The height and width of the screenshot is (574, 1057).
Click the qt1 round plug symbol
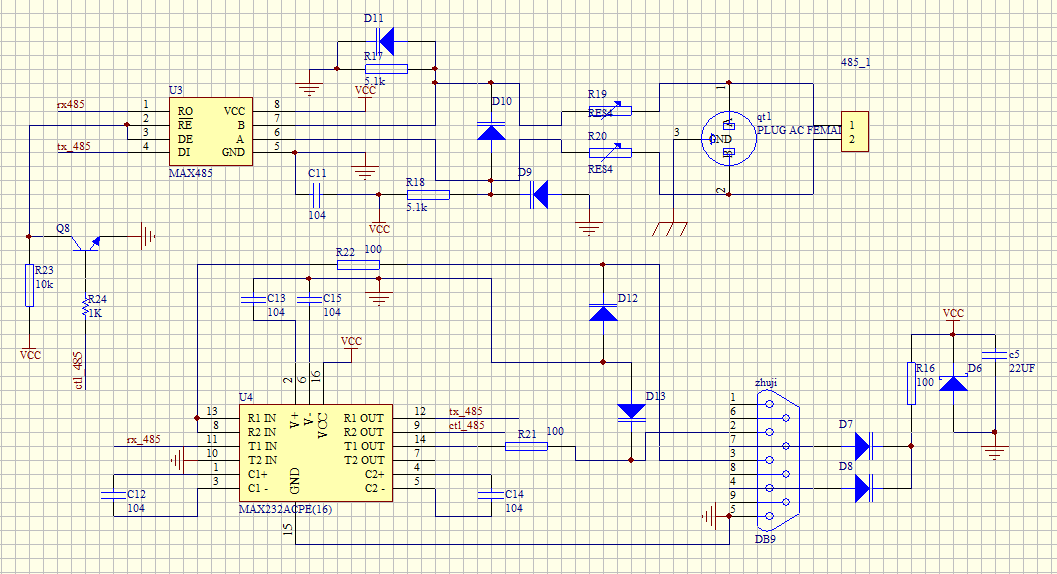coord(727,138)
